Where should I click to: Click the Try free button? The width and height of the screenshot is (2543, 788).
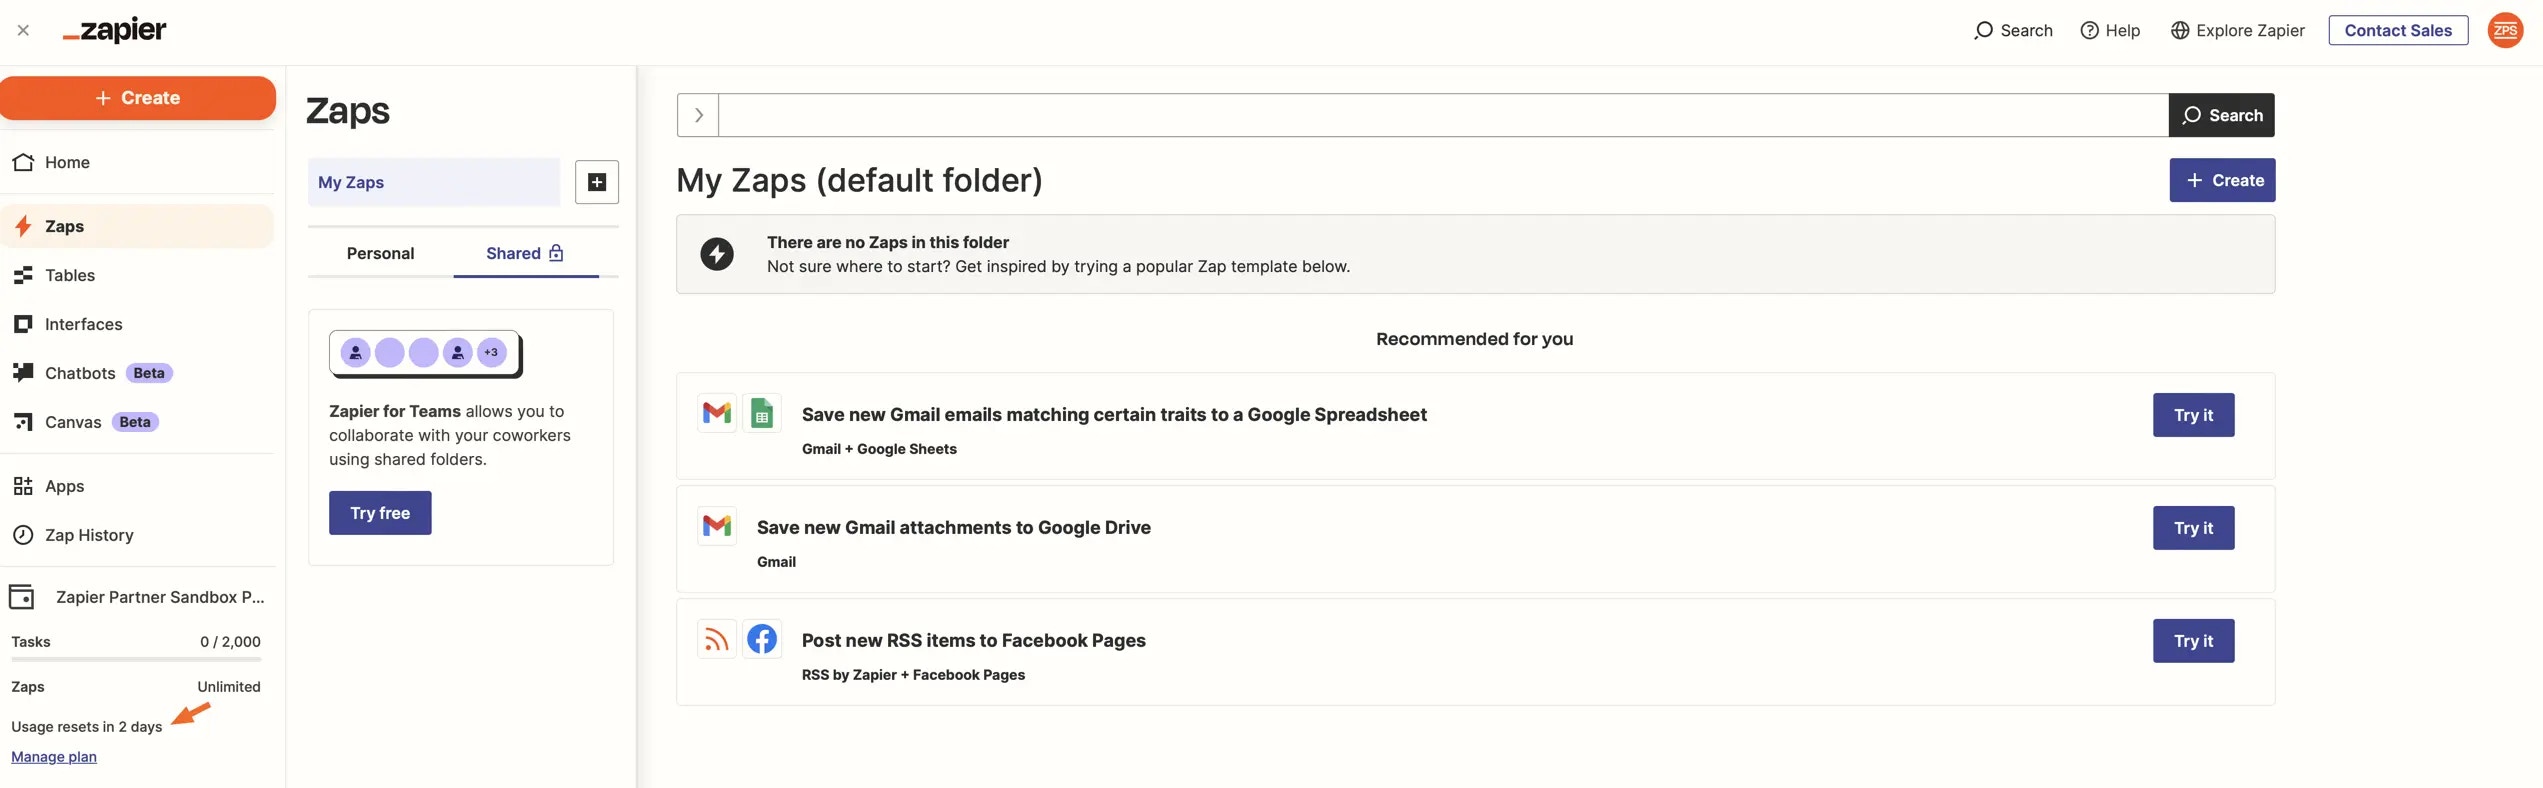380,513
